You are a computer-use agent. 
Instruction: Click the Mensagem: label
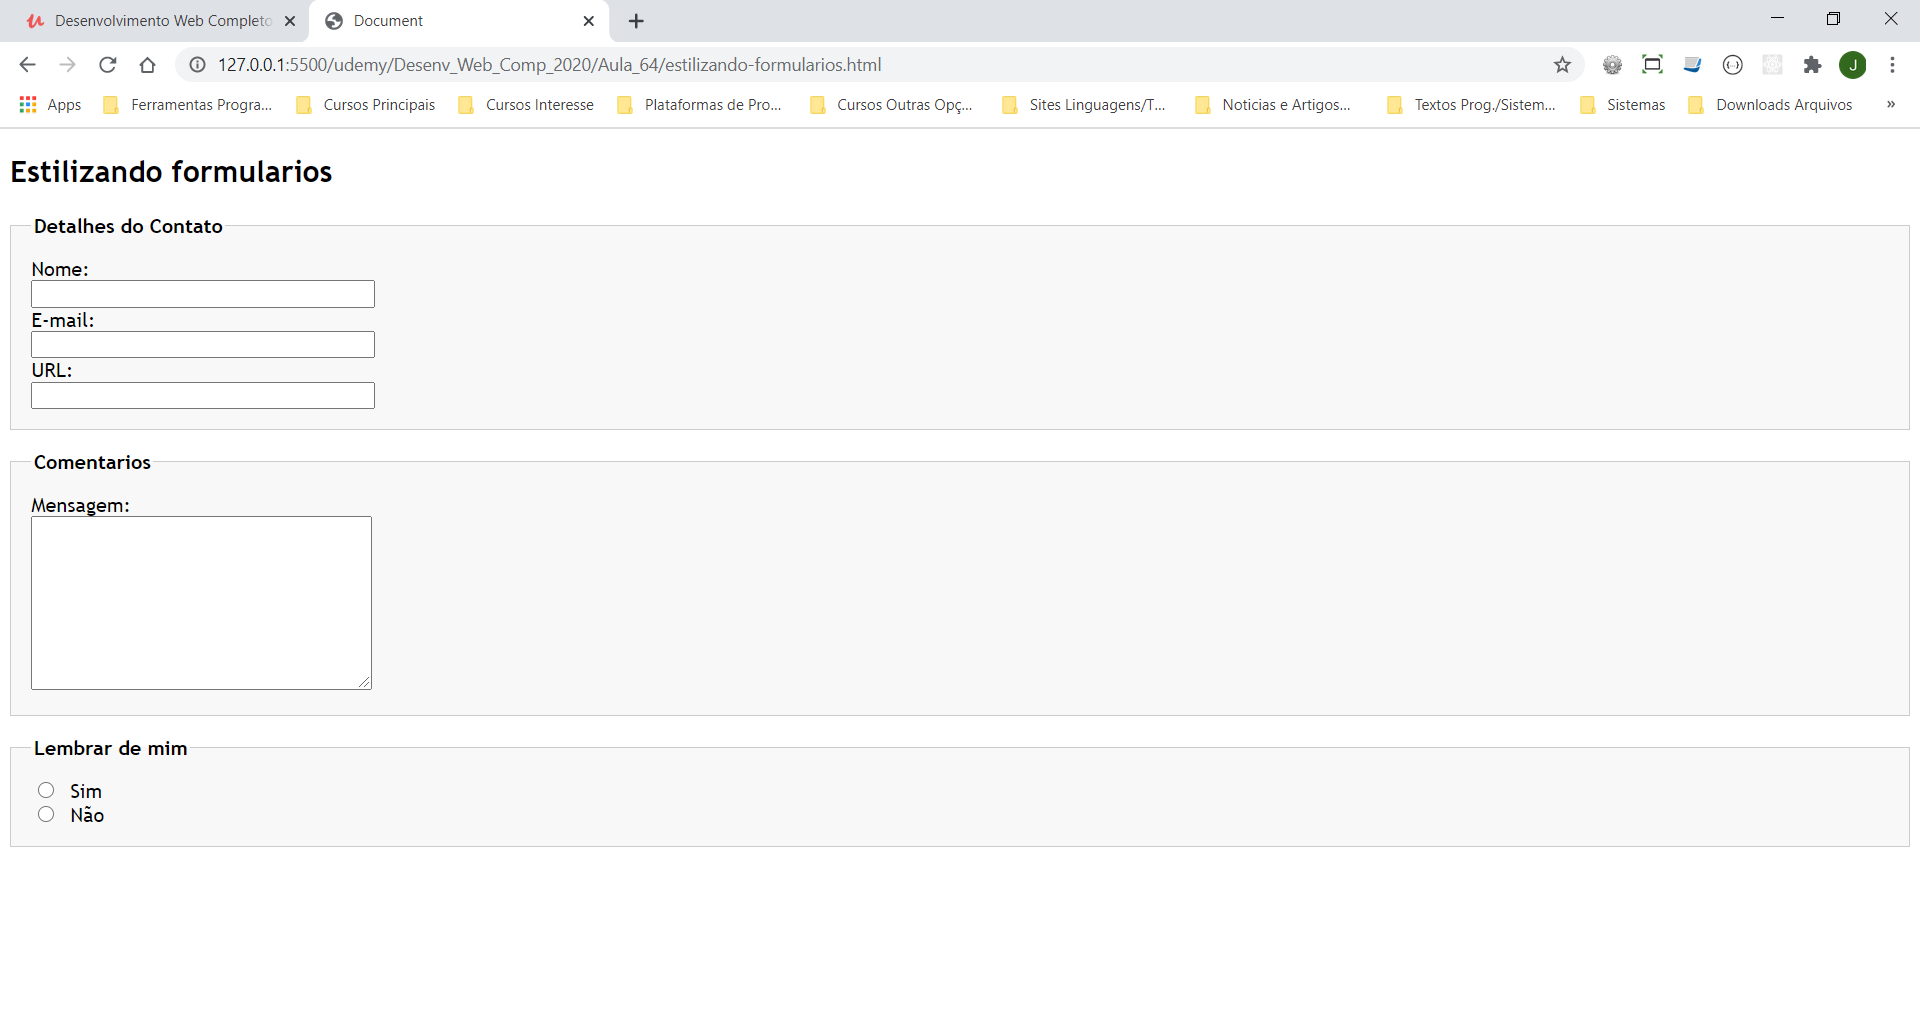coord(80,506)
